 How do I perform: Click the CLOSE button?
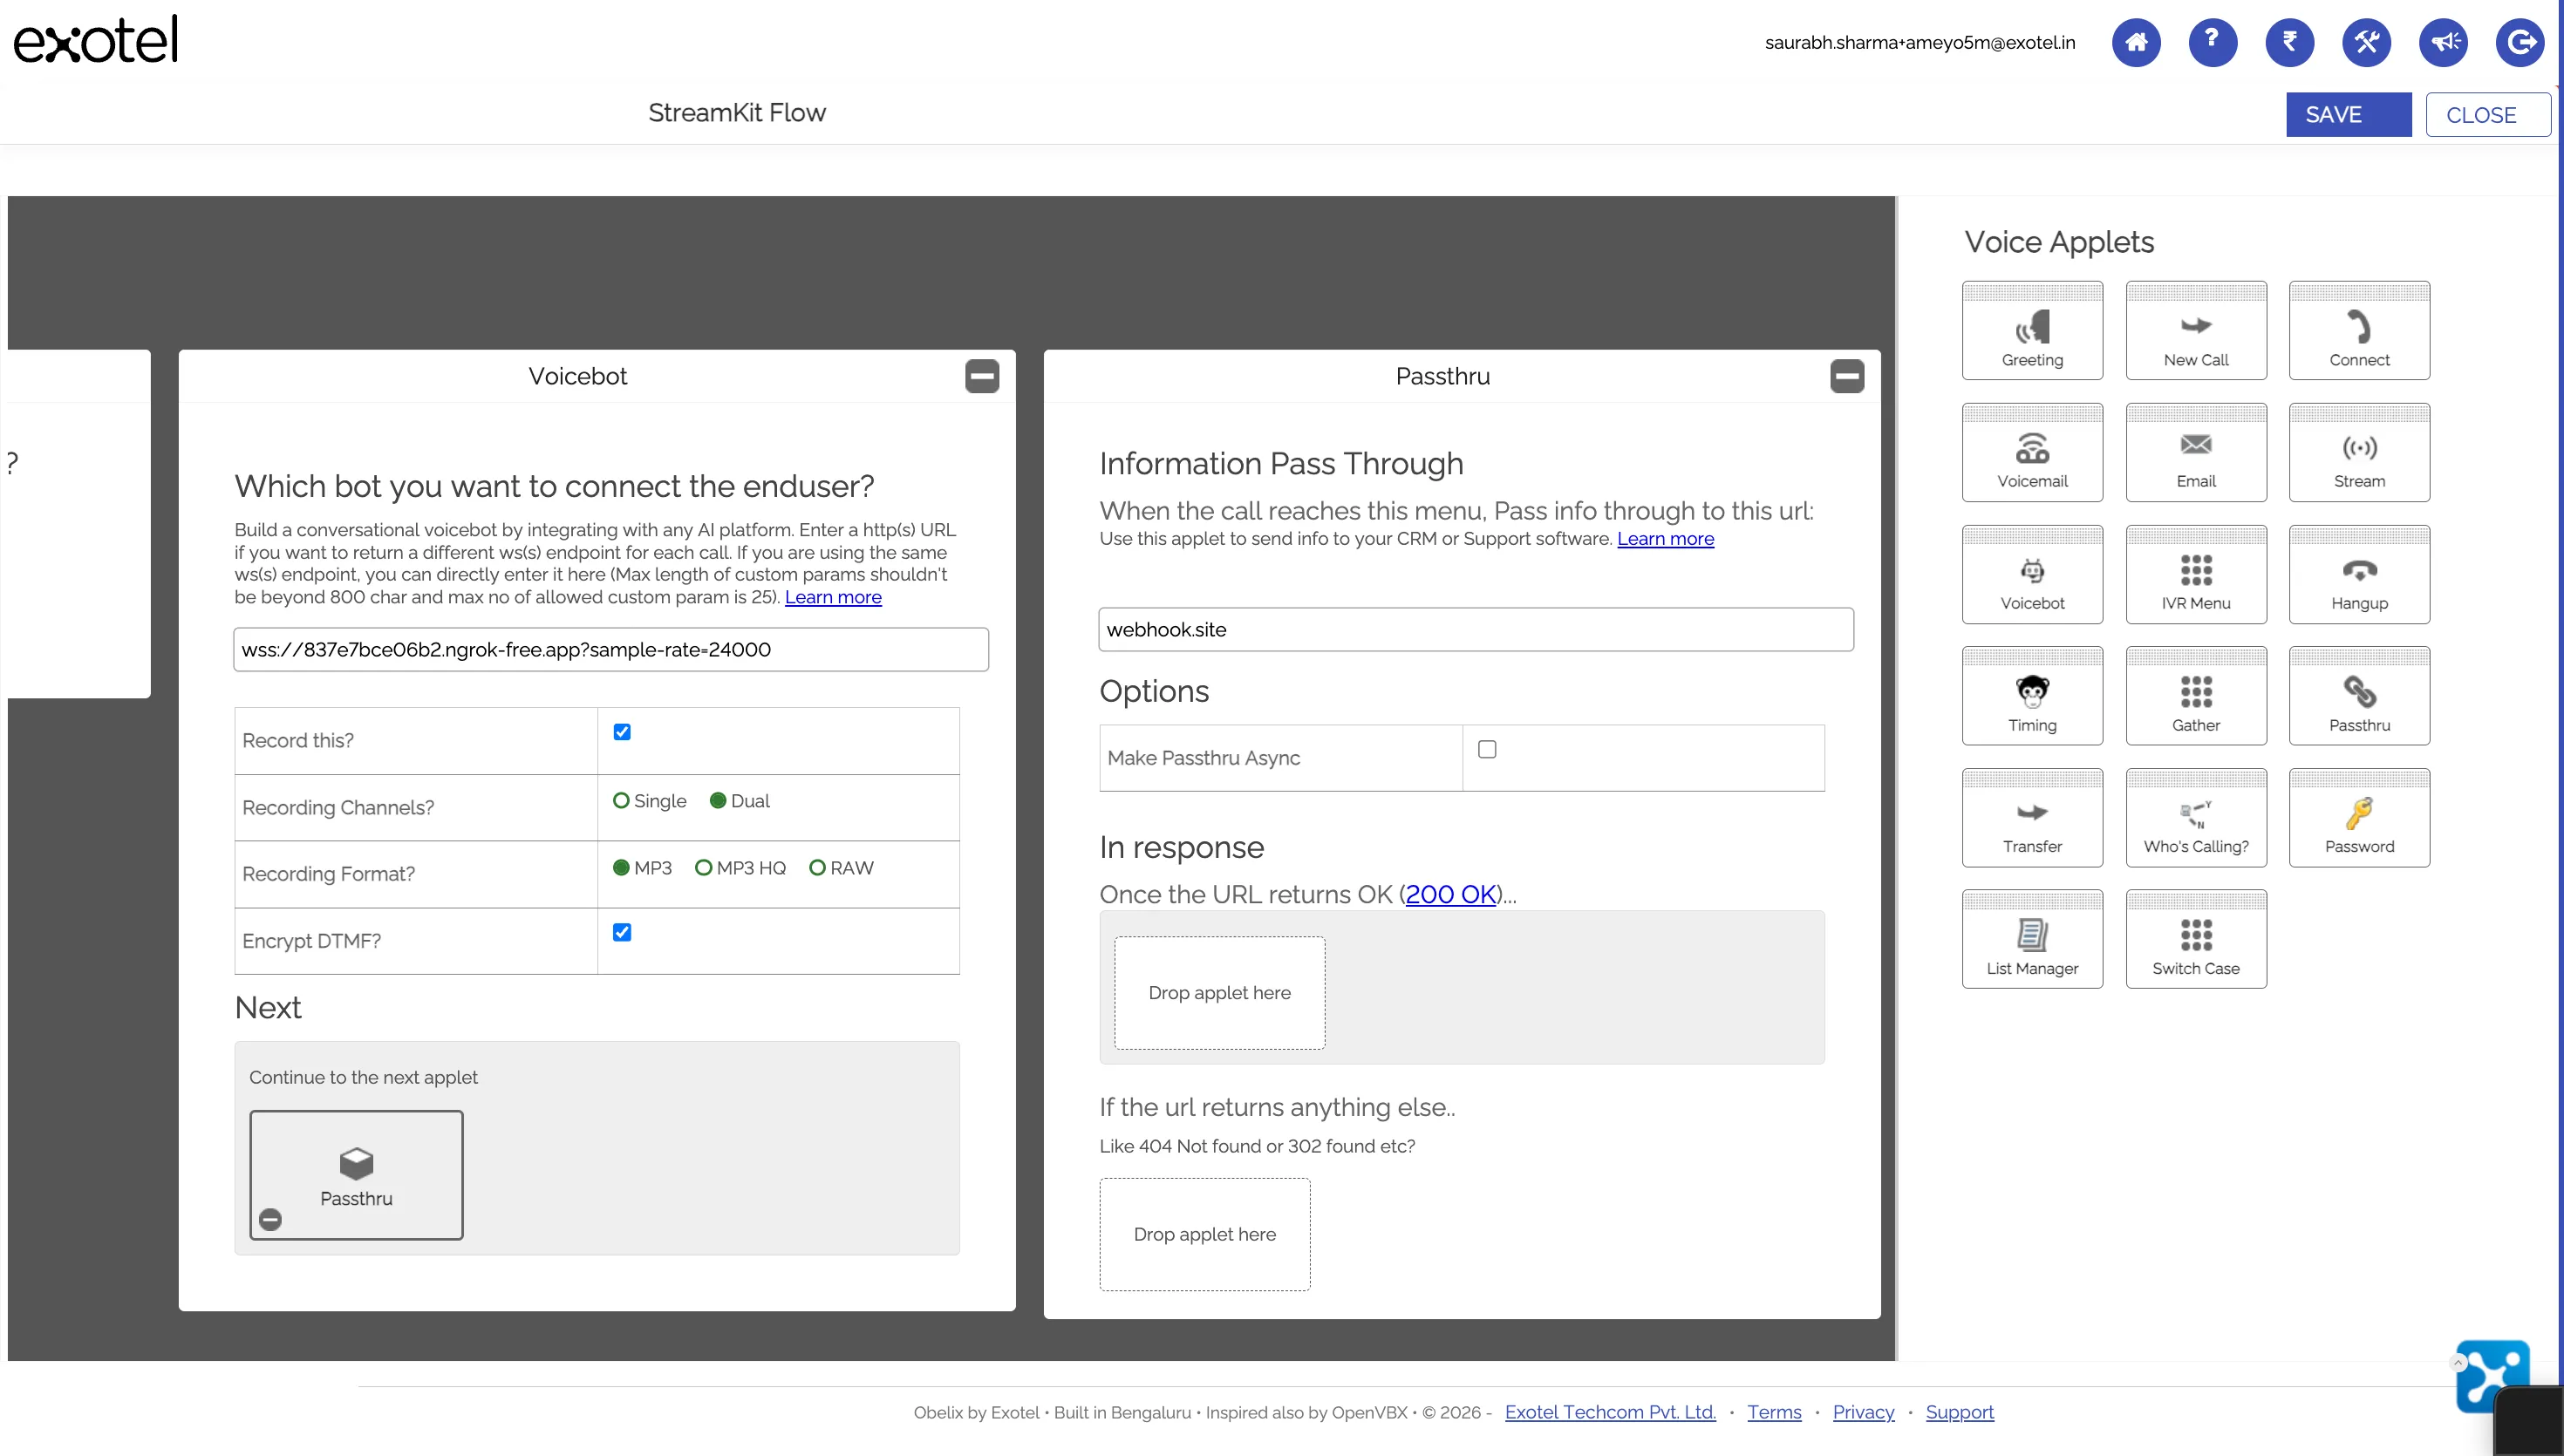(x=2488, y=115)
